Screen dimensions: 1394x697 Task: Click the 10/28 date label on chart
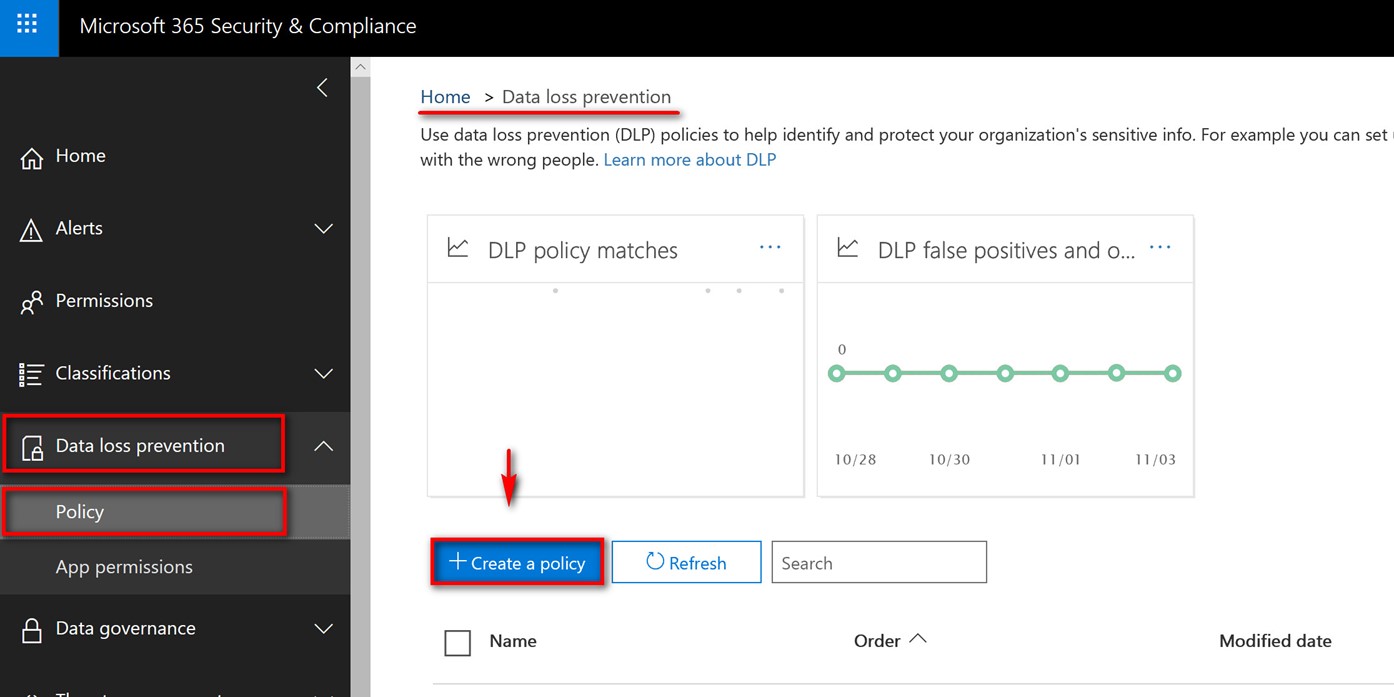click(x=855, y=460)
